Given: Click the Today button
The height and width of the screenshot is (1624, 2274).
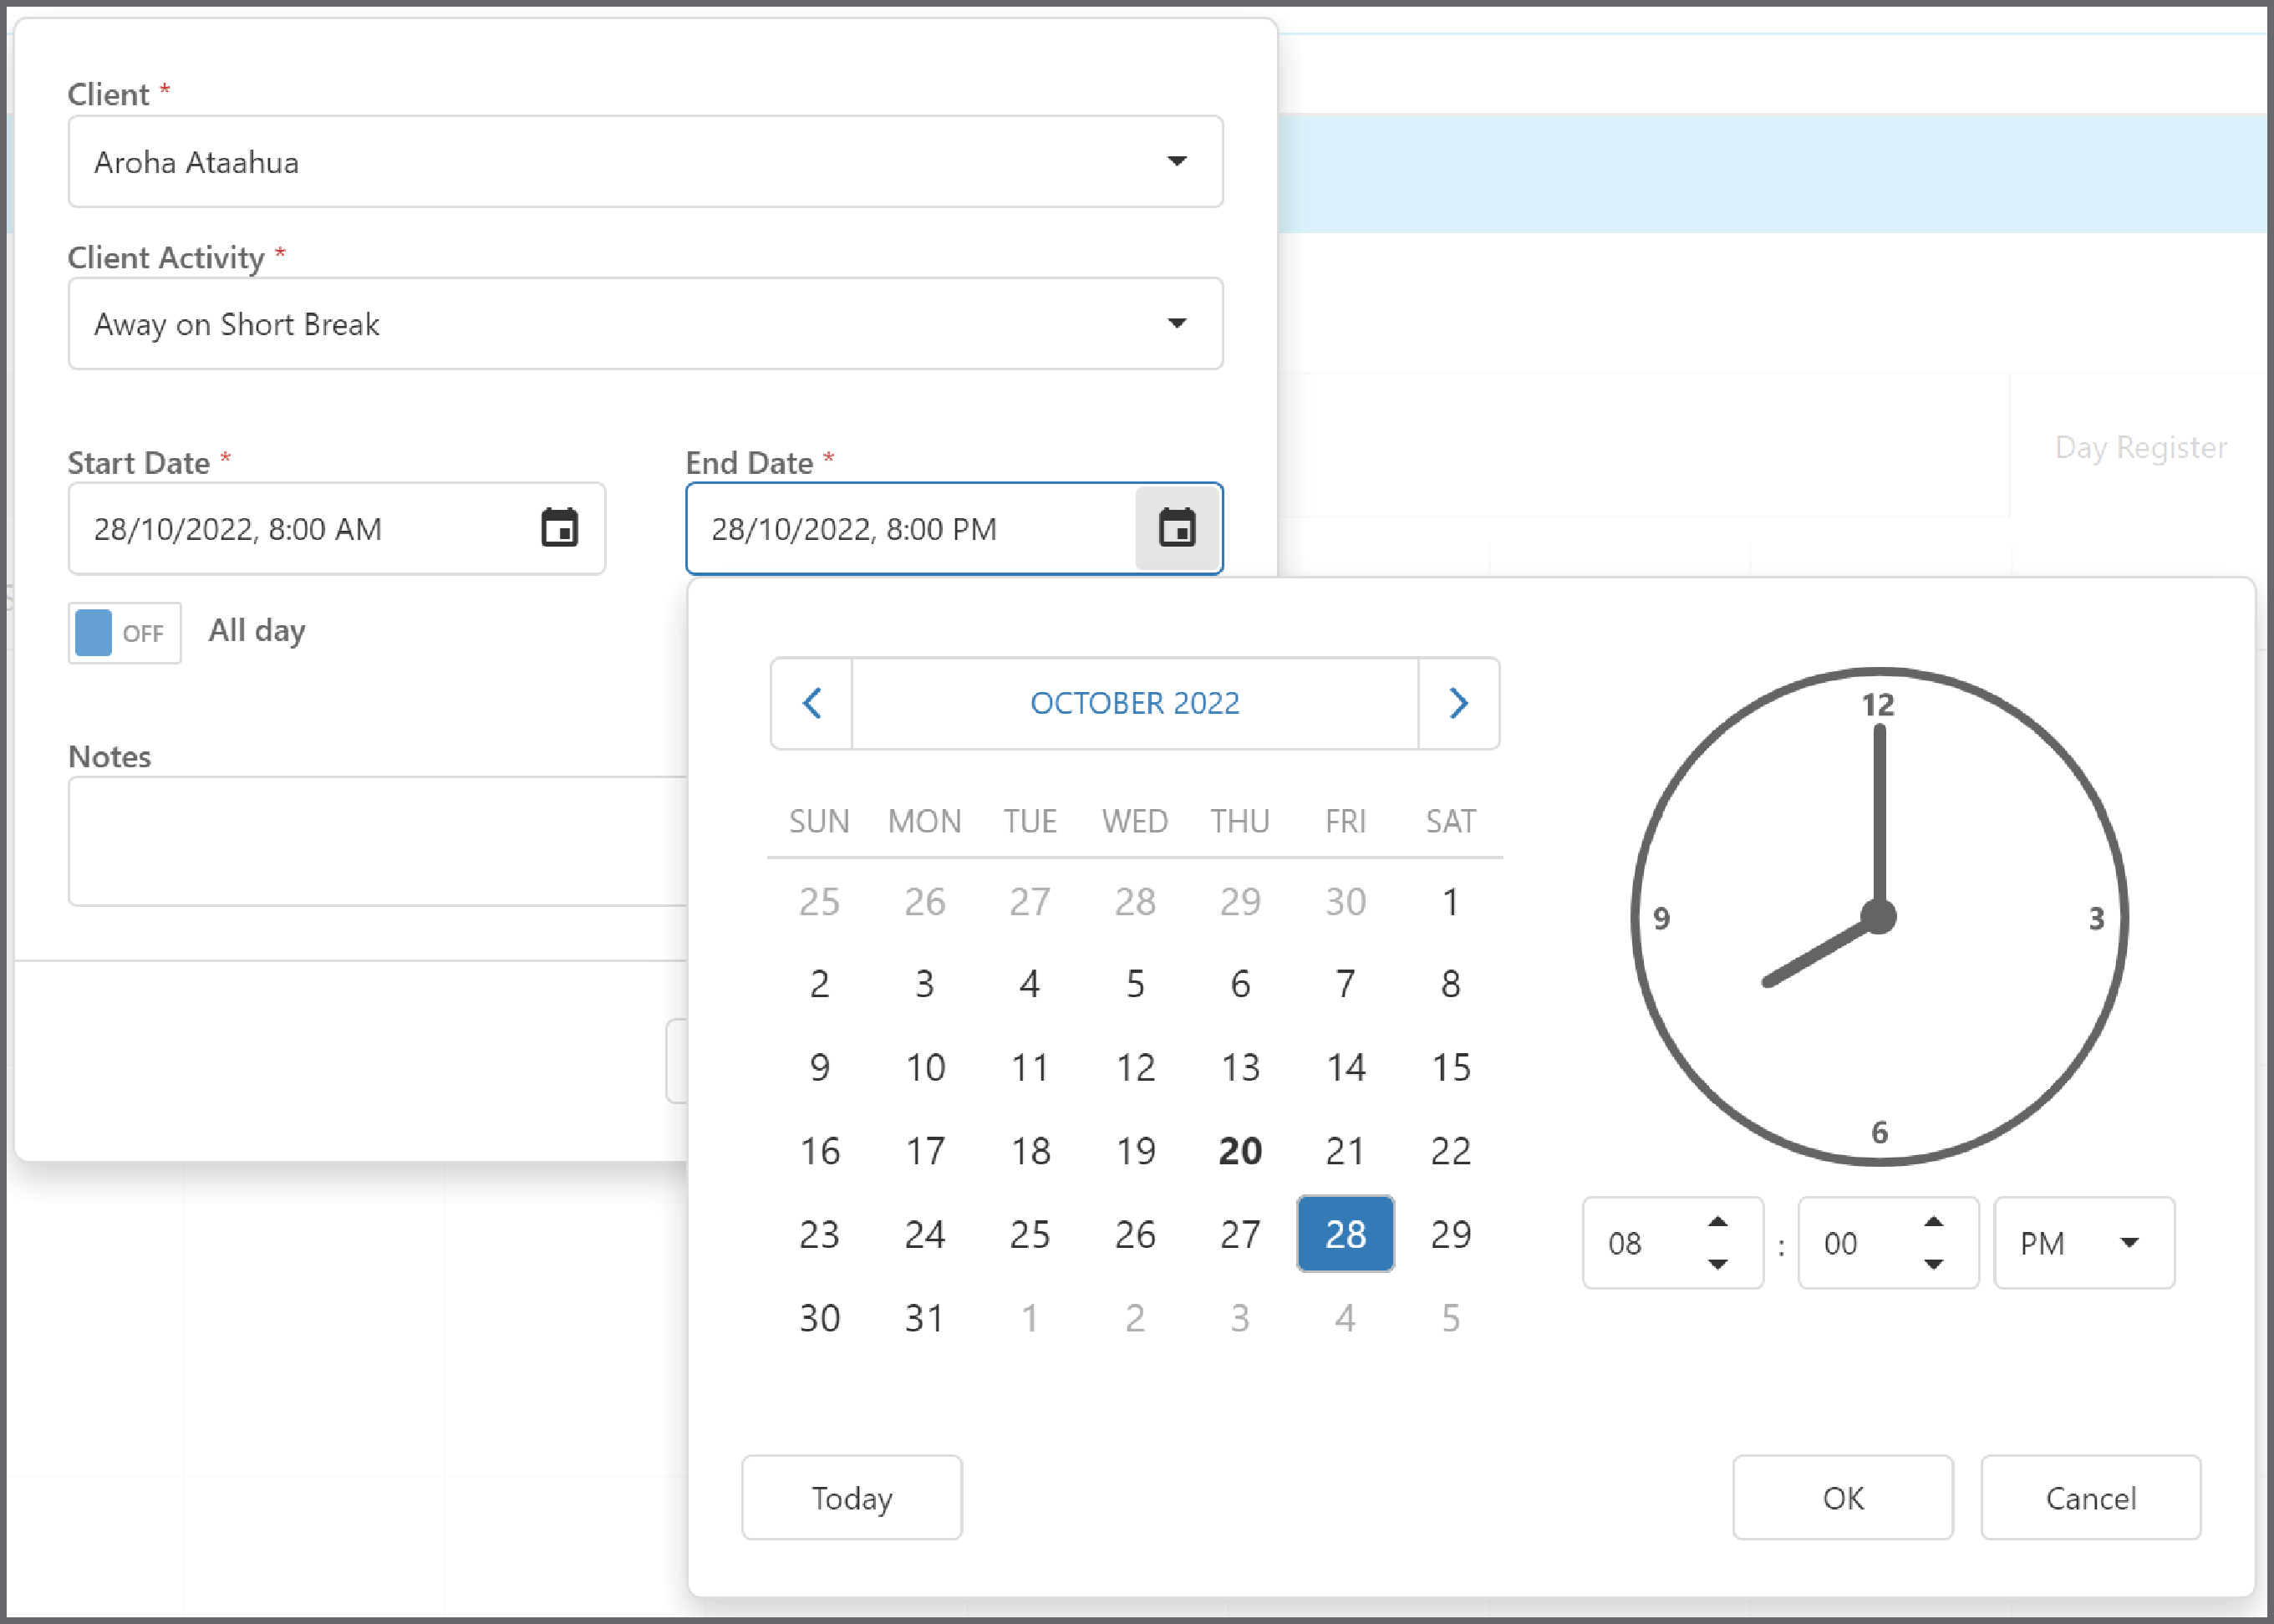Looking at the screenshot, I should coord(852,1497).
